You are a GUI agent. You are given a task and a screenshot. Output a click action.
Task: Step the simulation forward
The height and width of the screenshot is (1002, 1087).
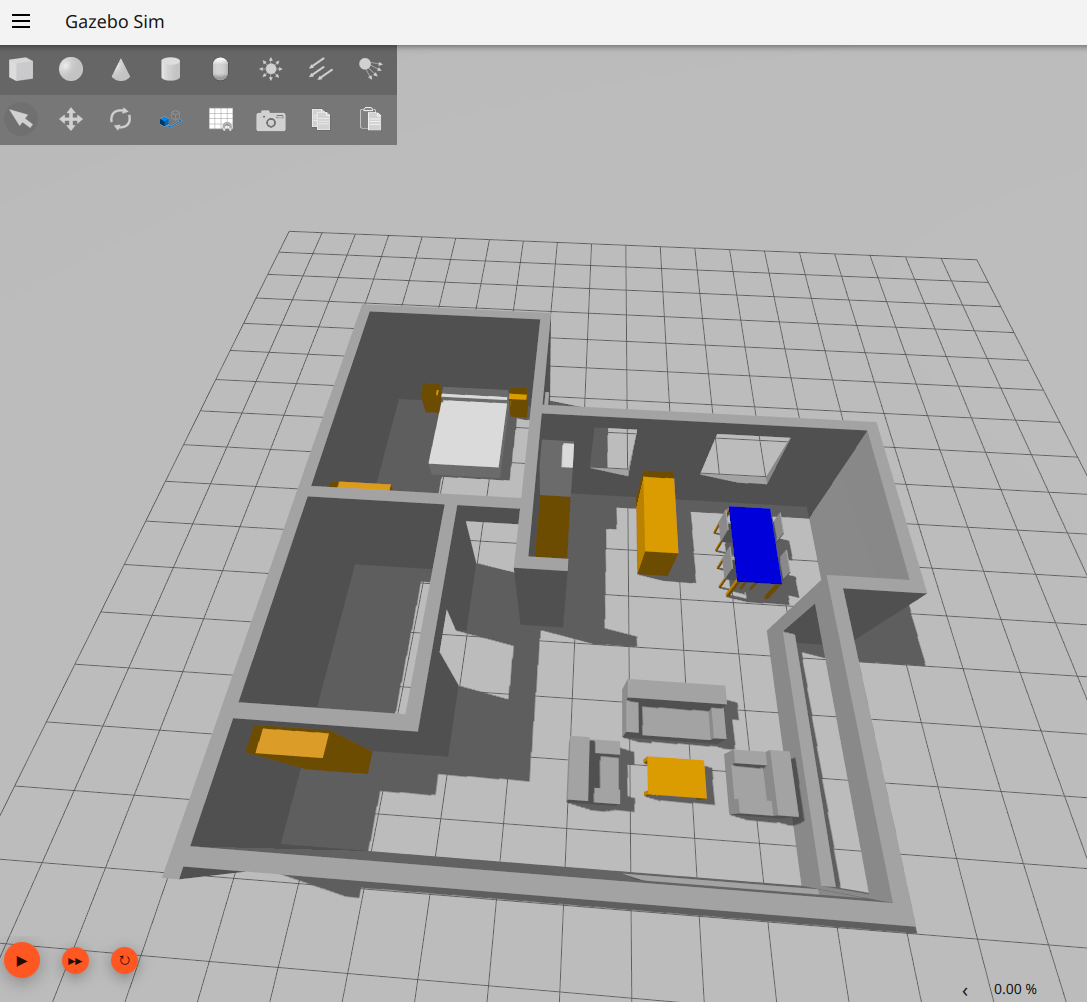(x=75, y=961)
